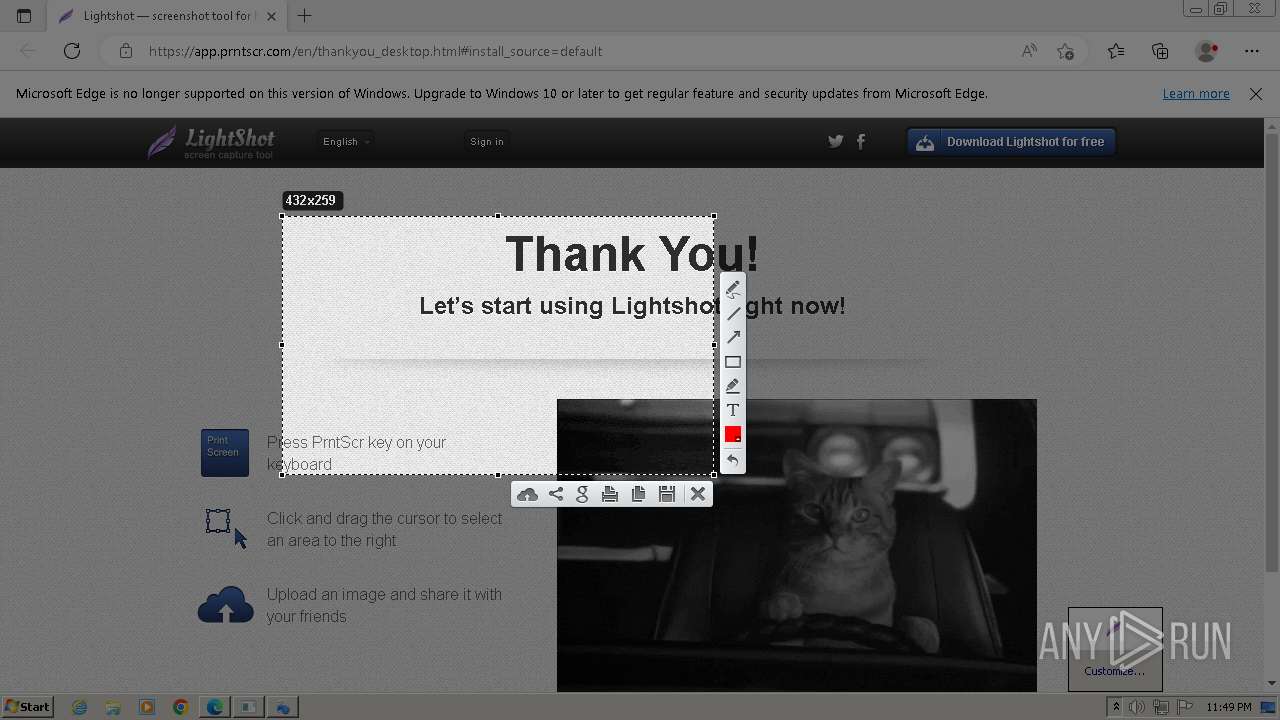Viewport: 1280px width, 720px height.
Task: Select the Lightshot tab
Action: click(167, 16)
